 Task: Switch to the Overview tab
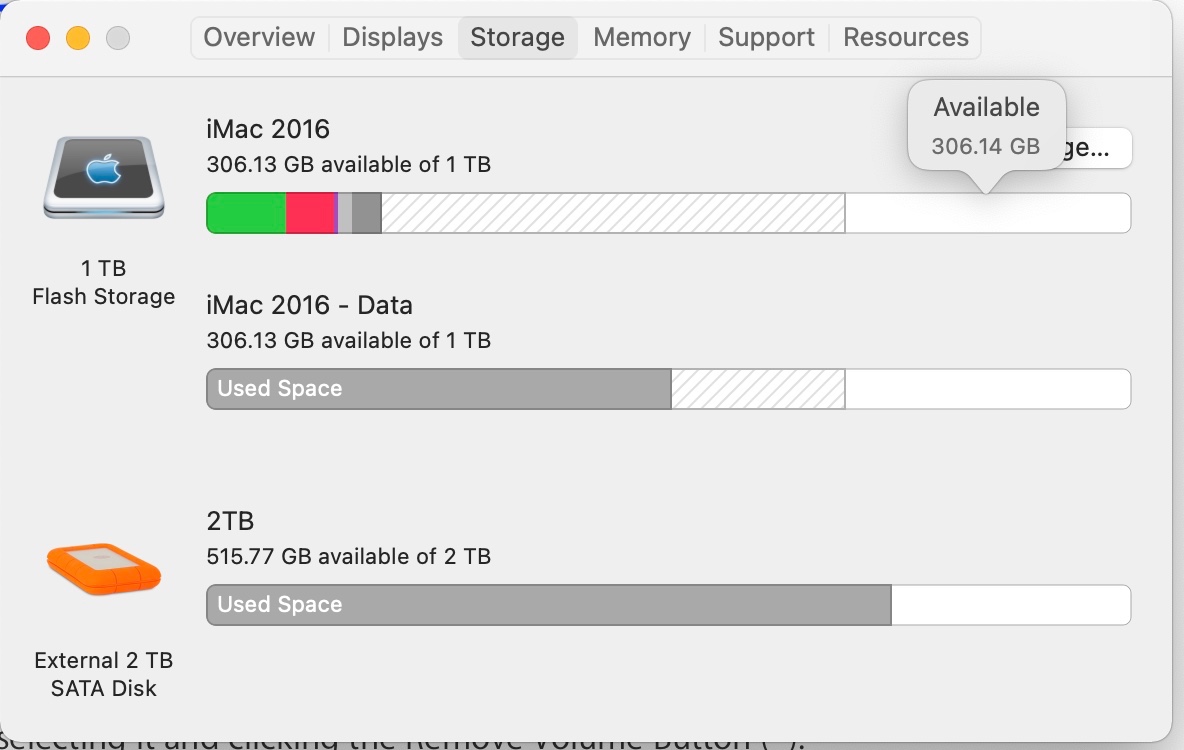257,37
